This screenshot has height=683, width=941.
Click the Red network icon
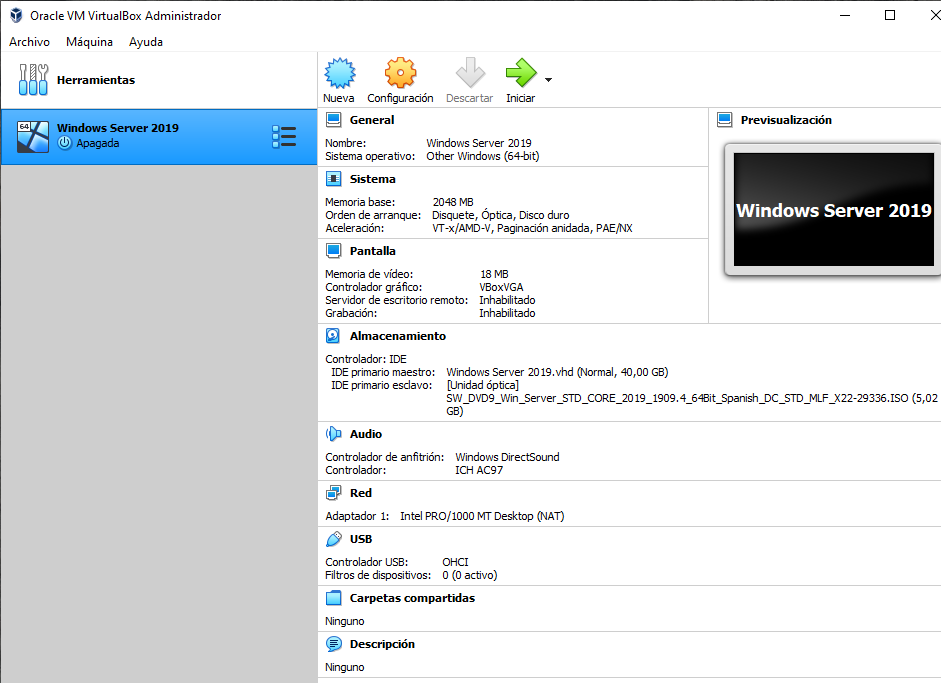(x=333, y=493)
